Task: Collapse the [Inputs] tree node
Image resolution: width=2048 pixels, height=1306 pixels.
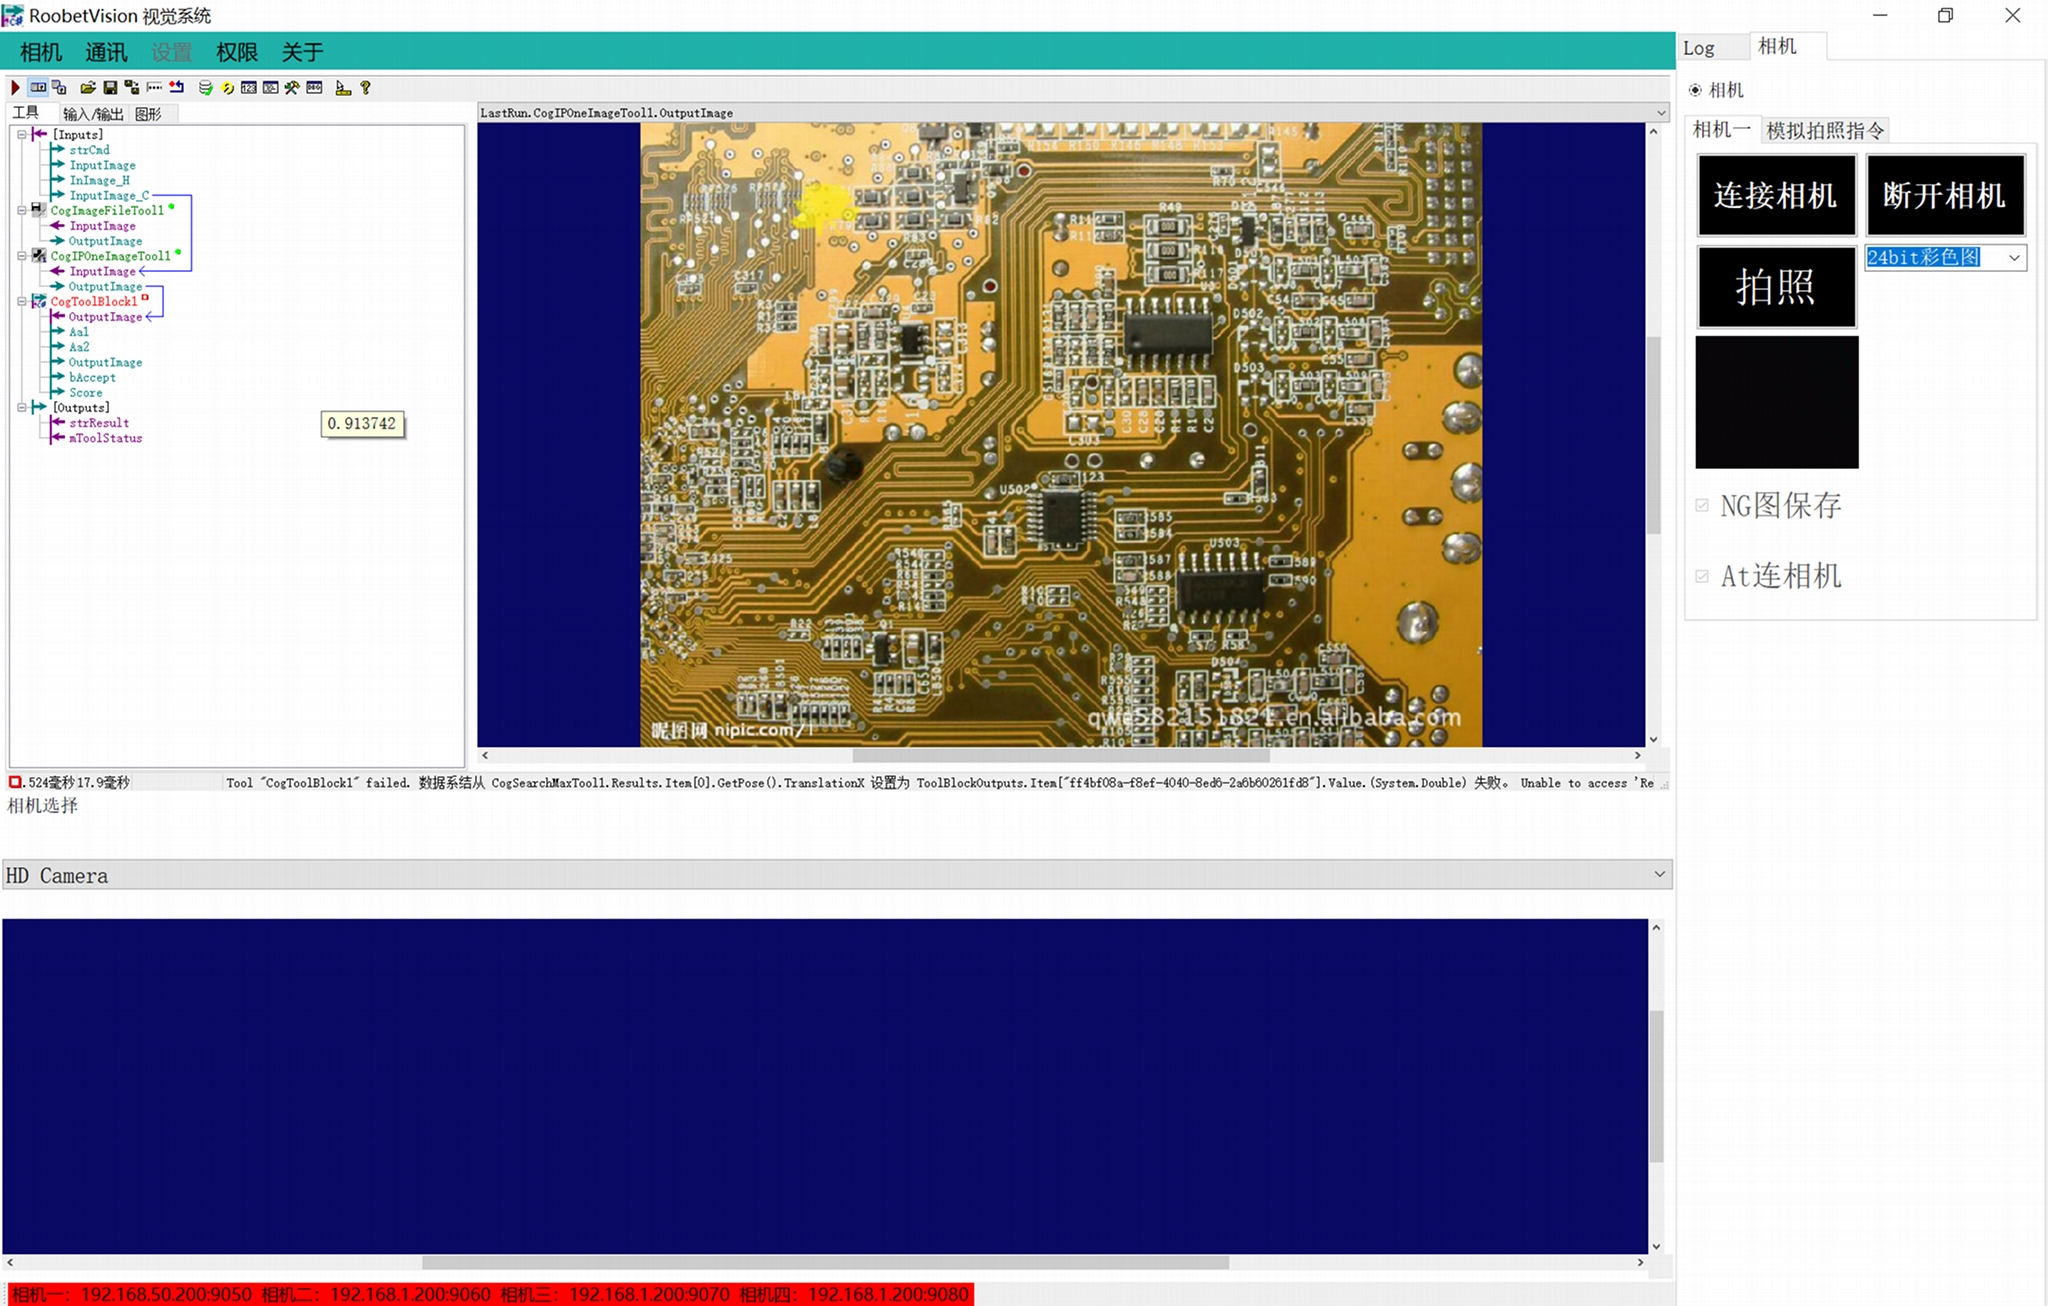Action: click(x=21, y=134)
